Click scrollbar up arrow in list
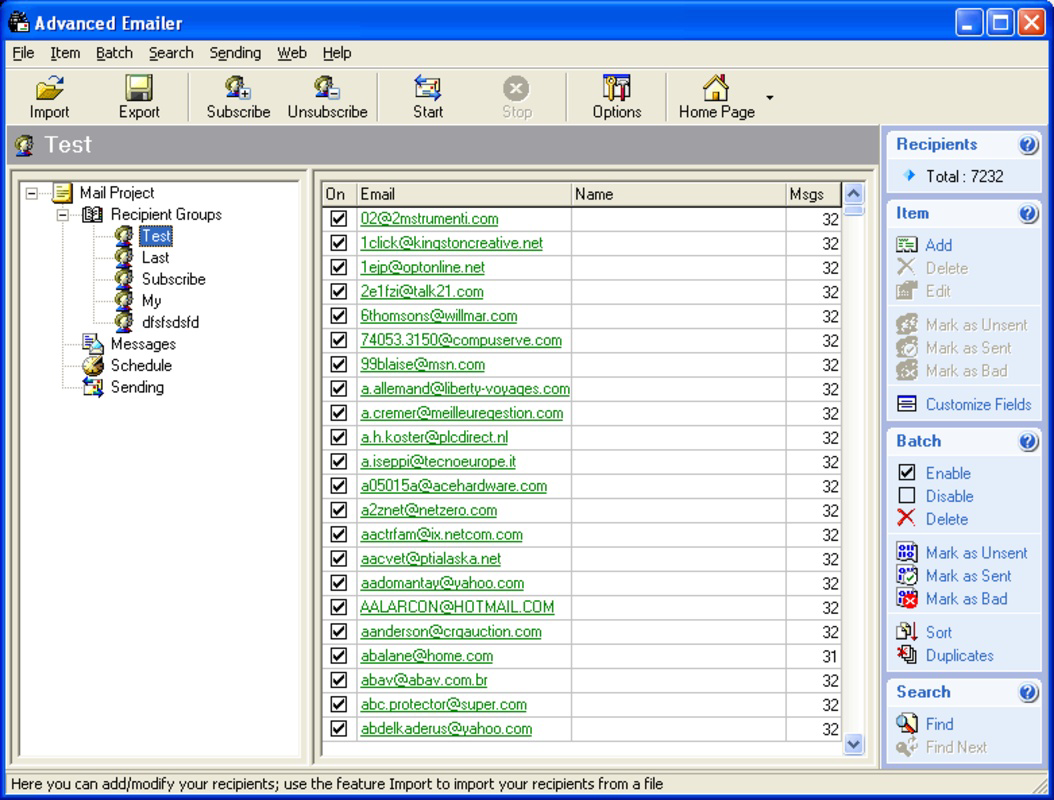The image size is (1054, 800). point(854,194)
